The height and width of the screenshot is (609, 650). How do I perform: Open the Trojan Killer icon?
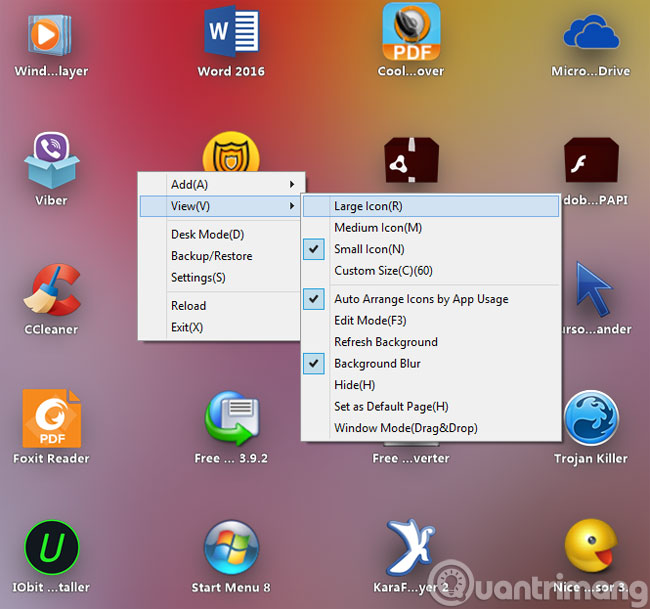click(591, 418)
